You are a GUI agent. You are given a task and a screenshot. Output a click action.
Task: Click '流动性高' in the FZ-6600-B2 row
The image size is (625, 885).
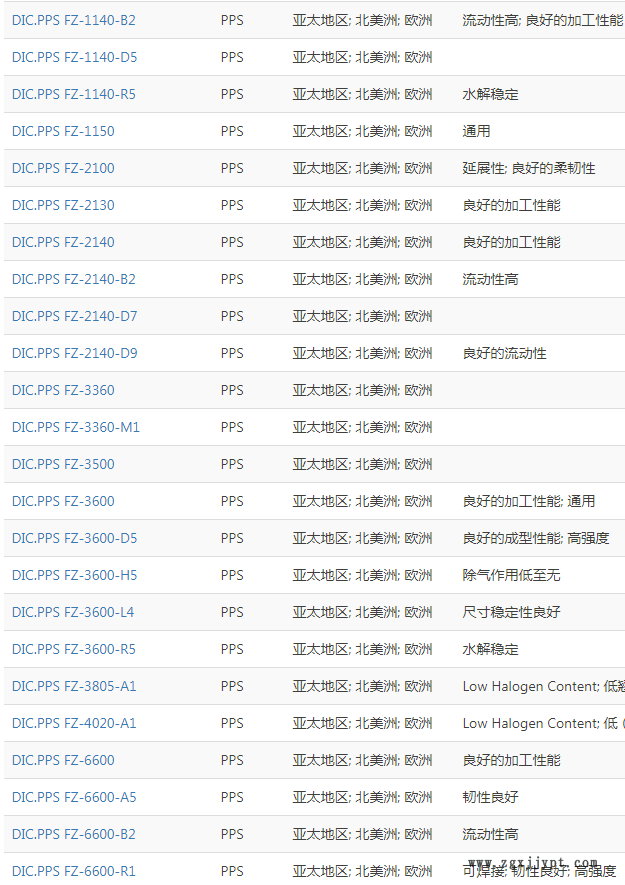(x=490, y=834)
